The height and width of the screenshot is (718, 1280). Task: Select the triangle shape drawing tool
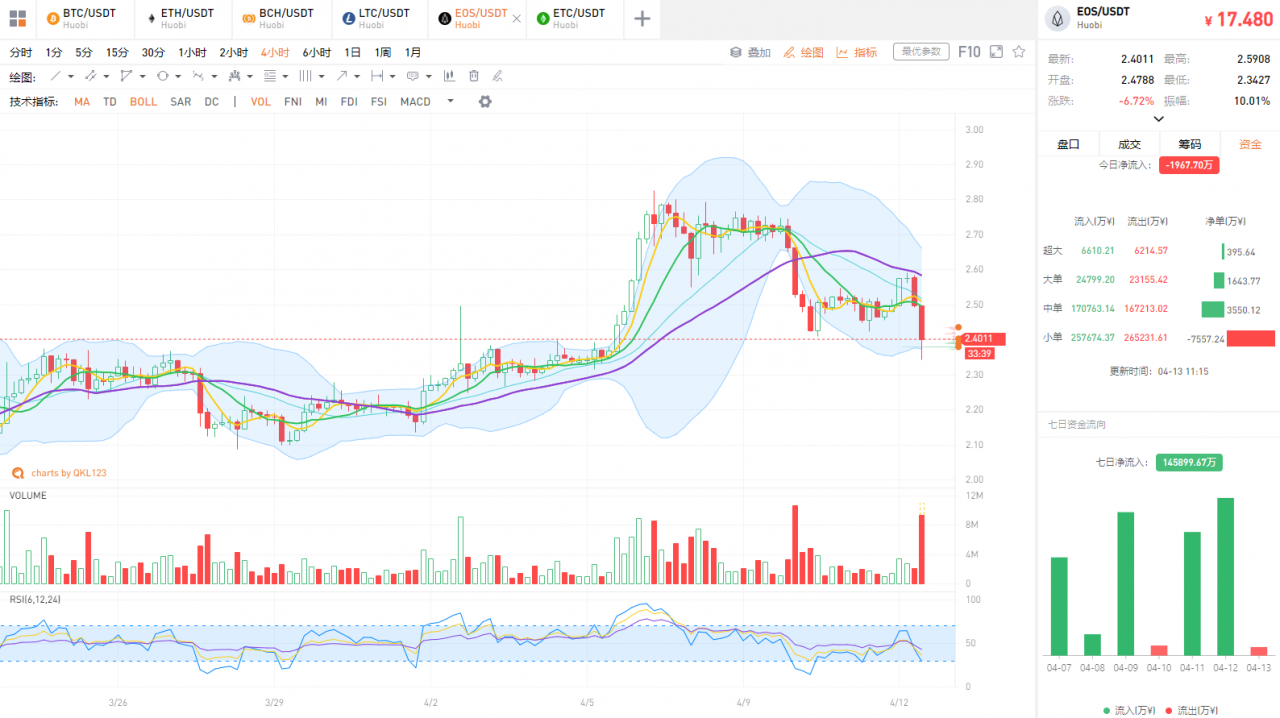[126, 76]
